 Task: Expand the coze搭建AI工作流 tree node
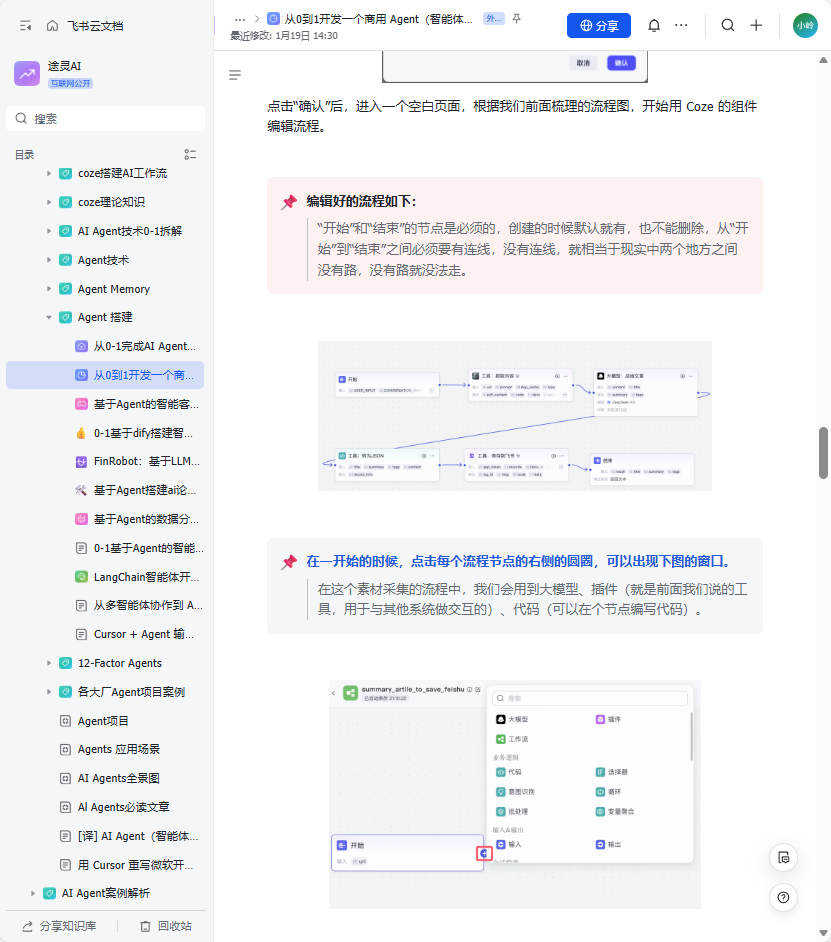[49, 174]
